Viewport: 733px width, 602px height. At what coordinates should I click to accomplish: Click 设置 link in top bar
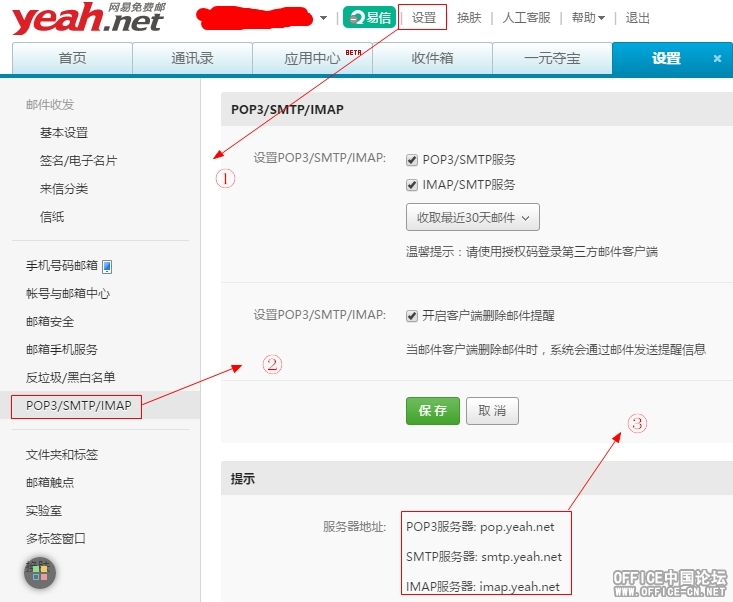(424, 18)
